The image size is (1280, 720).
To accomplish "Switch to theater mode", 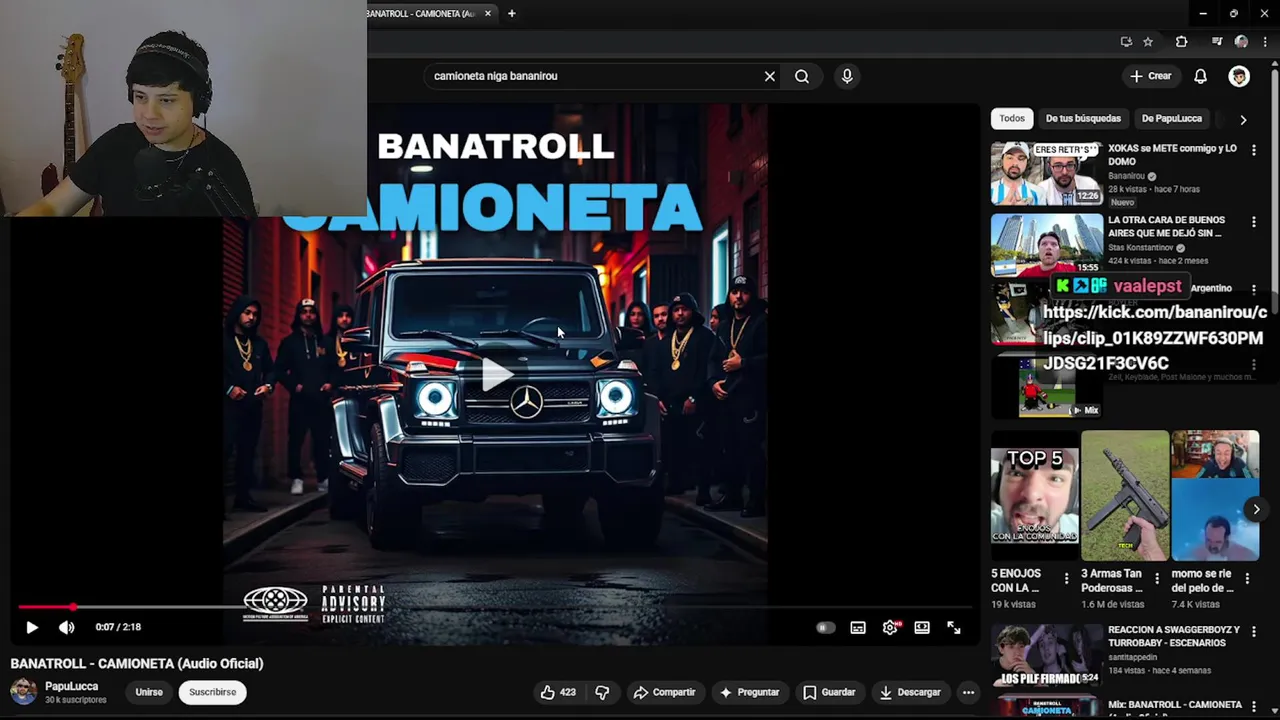I will coord(922,627).
